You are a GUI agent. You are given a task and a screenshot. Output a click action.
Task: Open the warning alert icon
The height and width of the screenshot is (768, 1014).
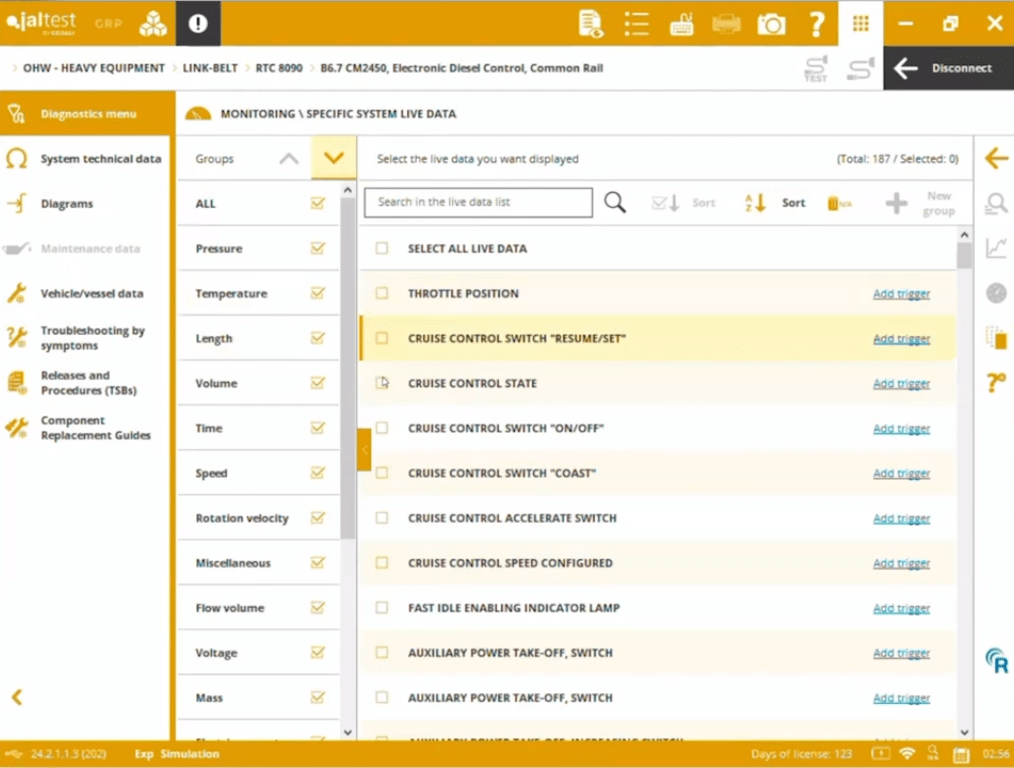(x=198, y=24)
